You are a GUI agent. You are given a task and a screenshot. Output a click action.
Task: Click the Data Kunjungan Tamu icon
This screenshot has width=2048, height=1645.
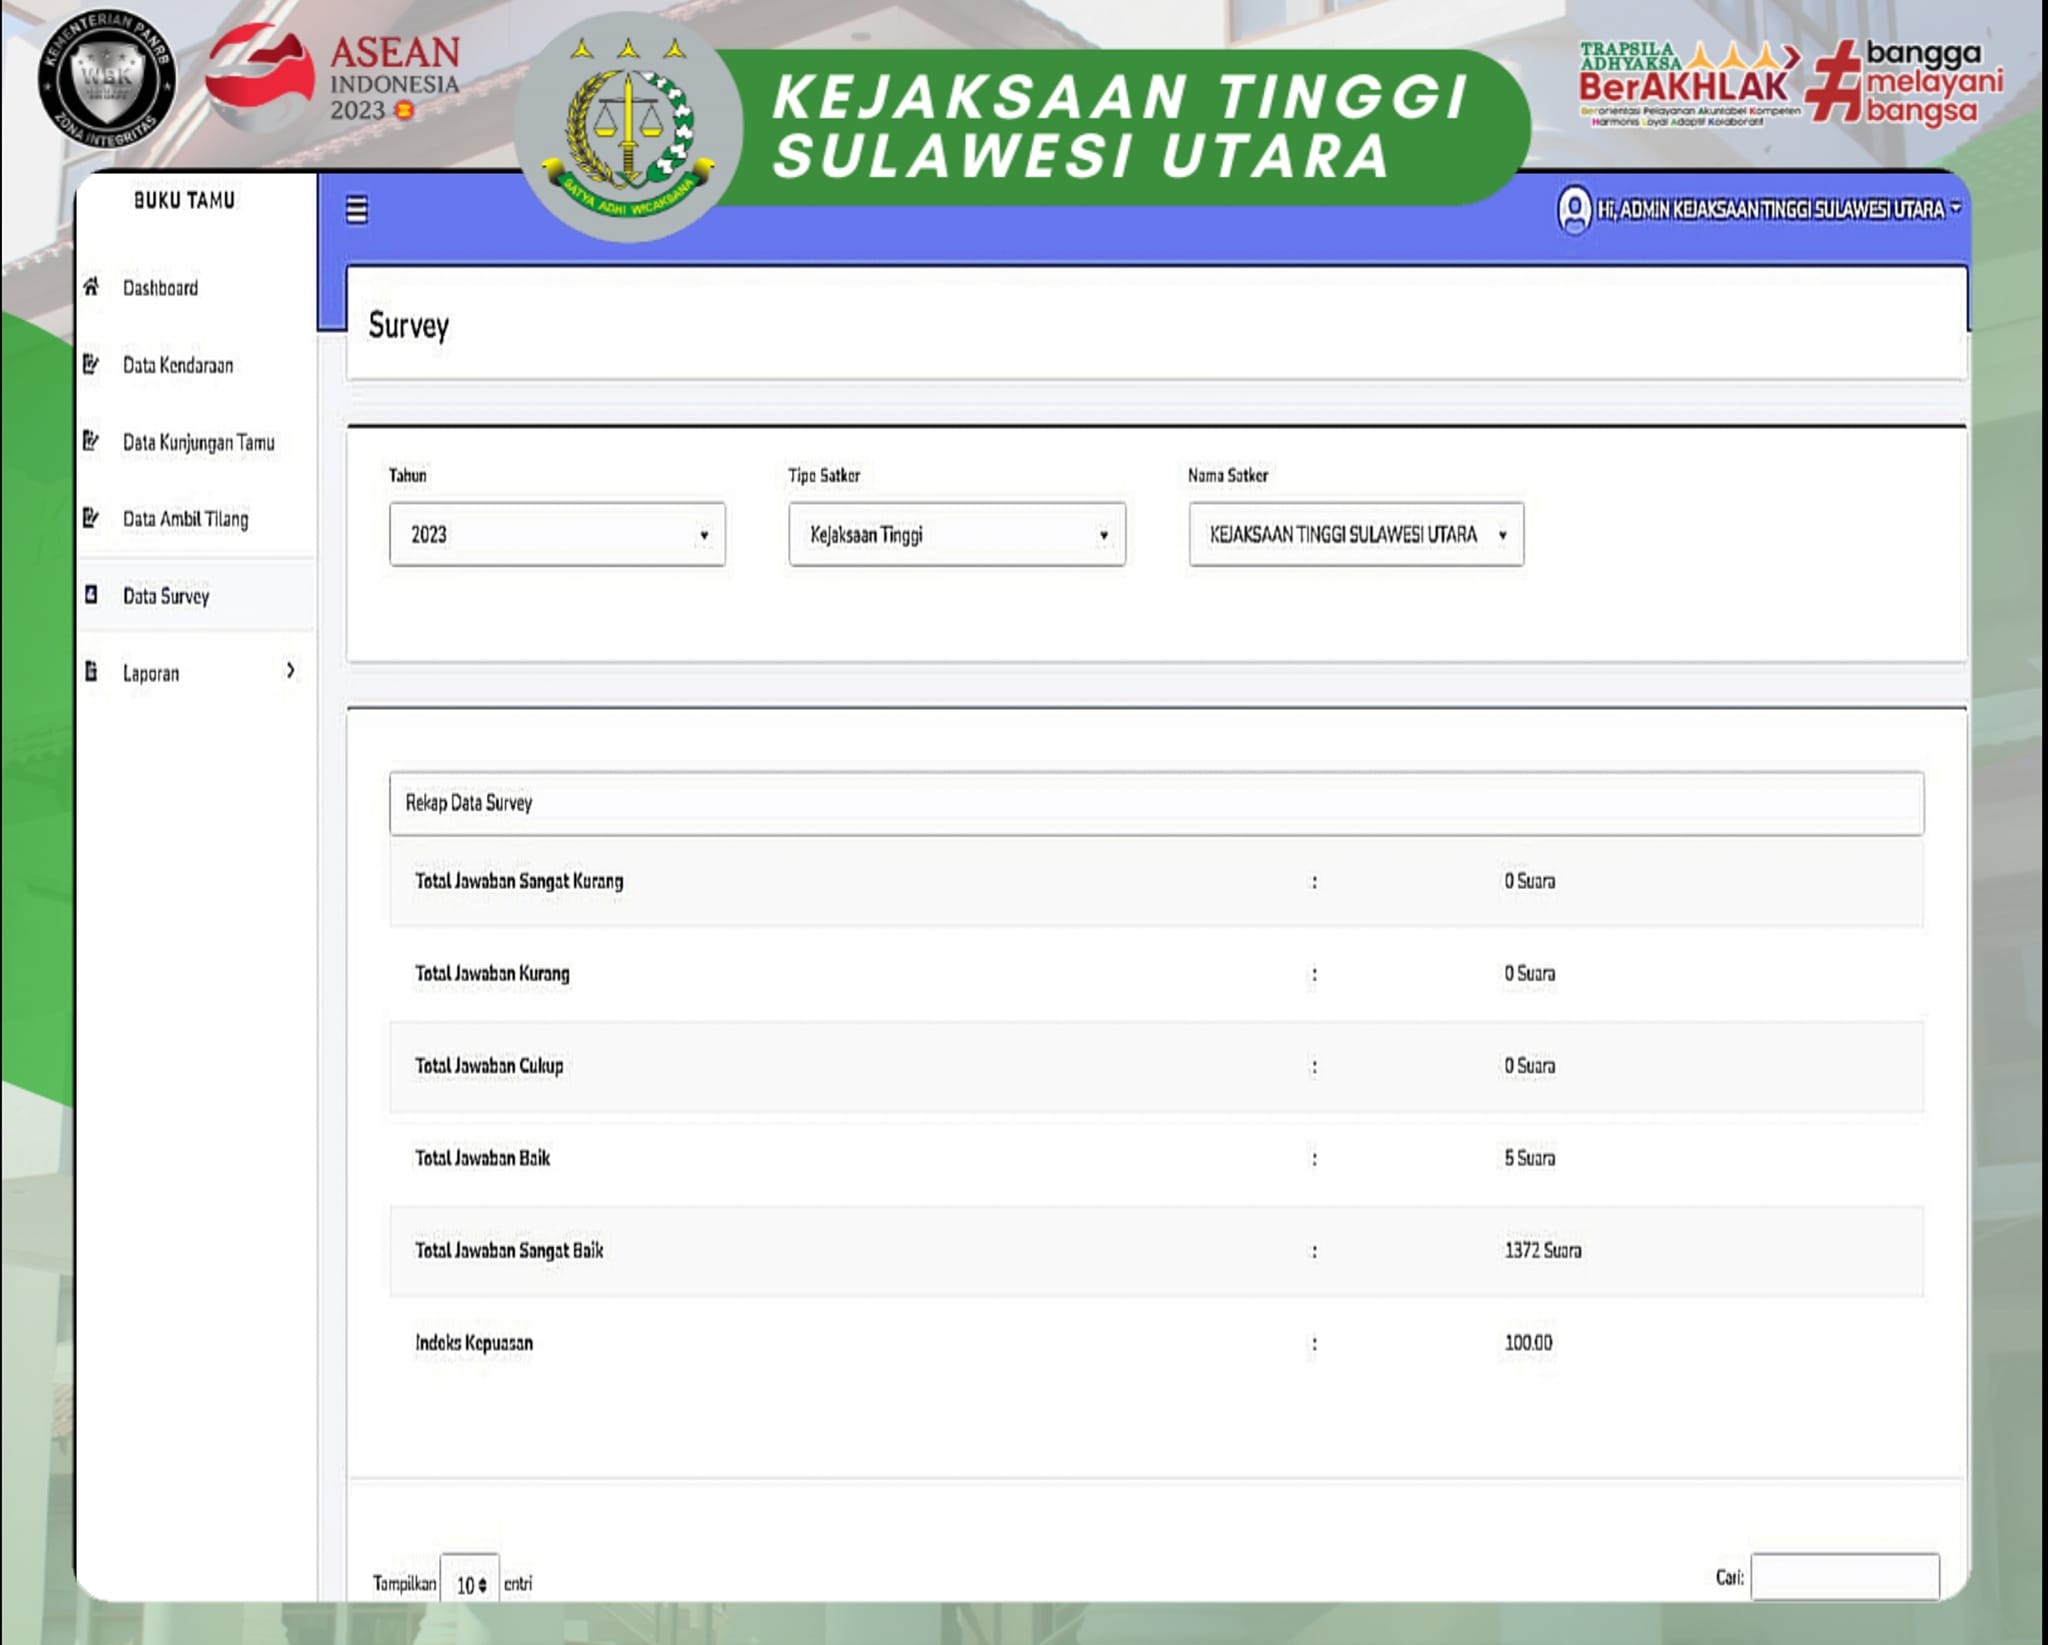click(x=91, y=441)
